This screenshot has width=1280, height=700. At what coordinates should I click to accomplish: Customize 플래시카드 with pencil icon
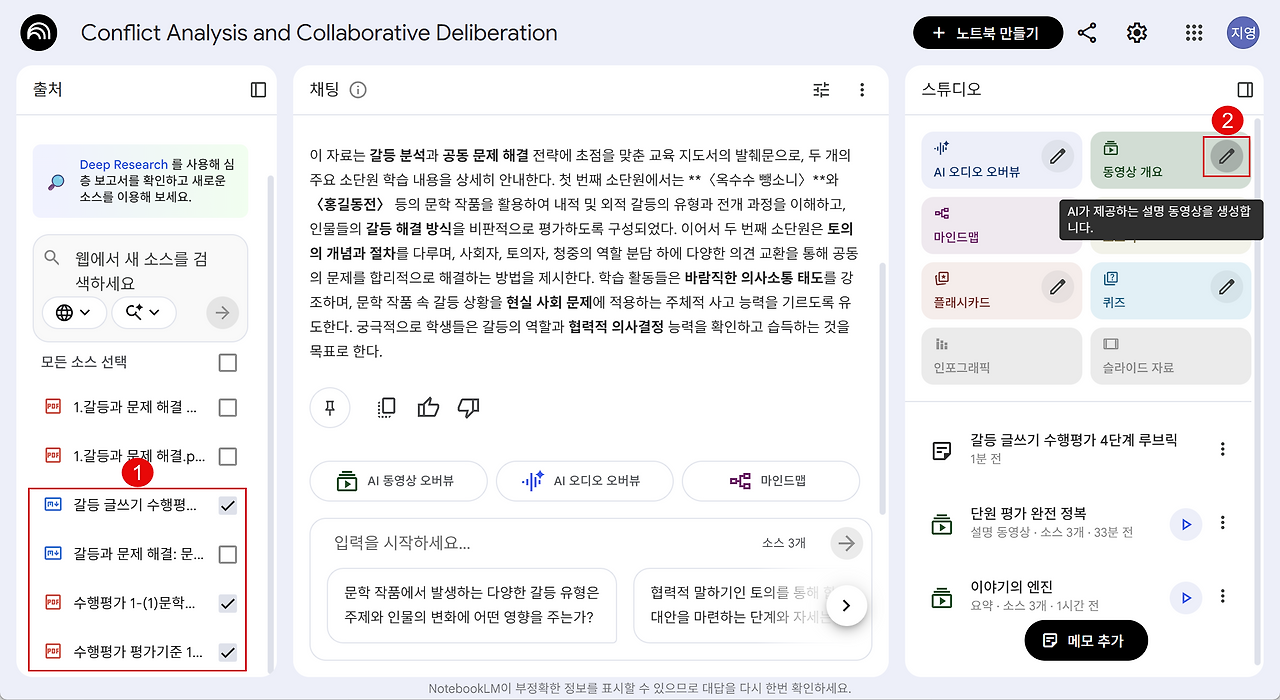point(1058,287)
